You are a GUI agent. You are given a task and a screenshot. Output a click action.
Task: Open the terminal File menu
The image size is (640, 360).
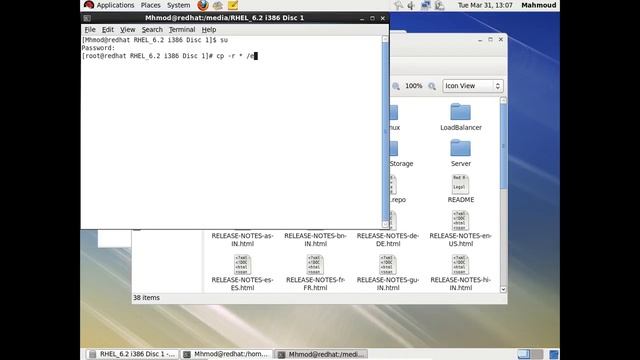(90, 29)
